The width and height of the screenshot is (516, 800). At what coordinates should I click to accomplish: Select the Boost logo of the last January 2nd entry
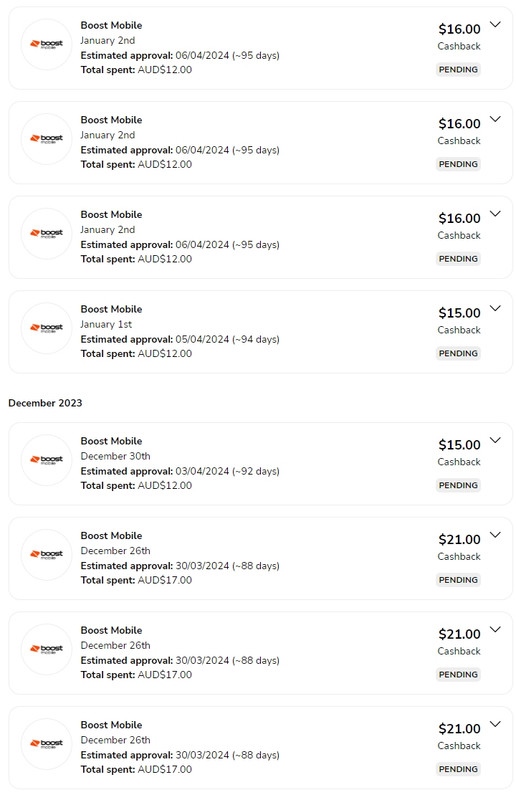pos(46,233)
